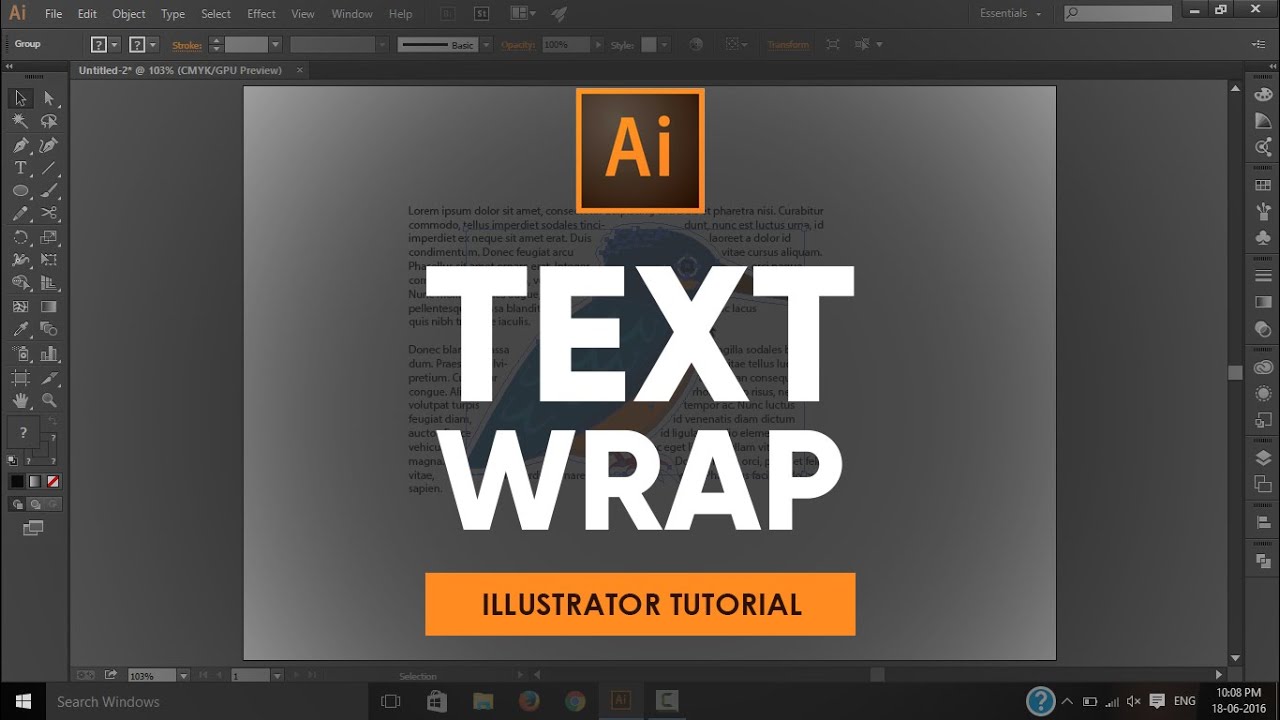Image resolution: width=1280 pixels, height=720 pixels.
Task: Select the Rotate tool
Action: [20, 237]
